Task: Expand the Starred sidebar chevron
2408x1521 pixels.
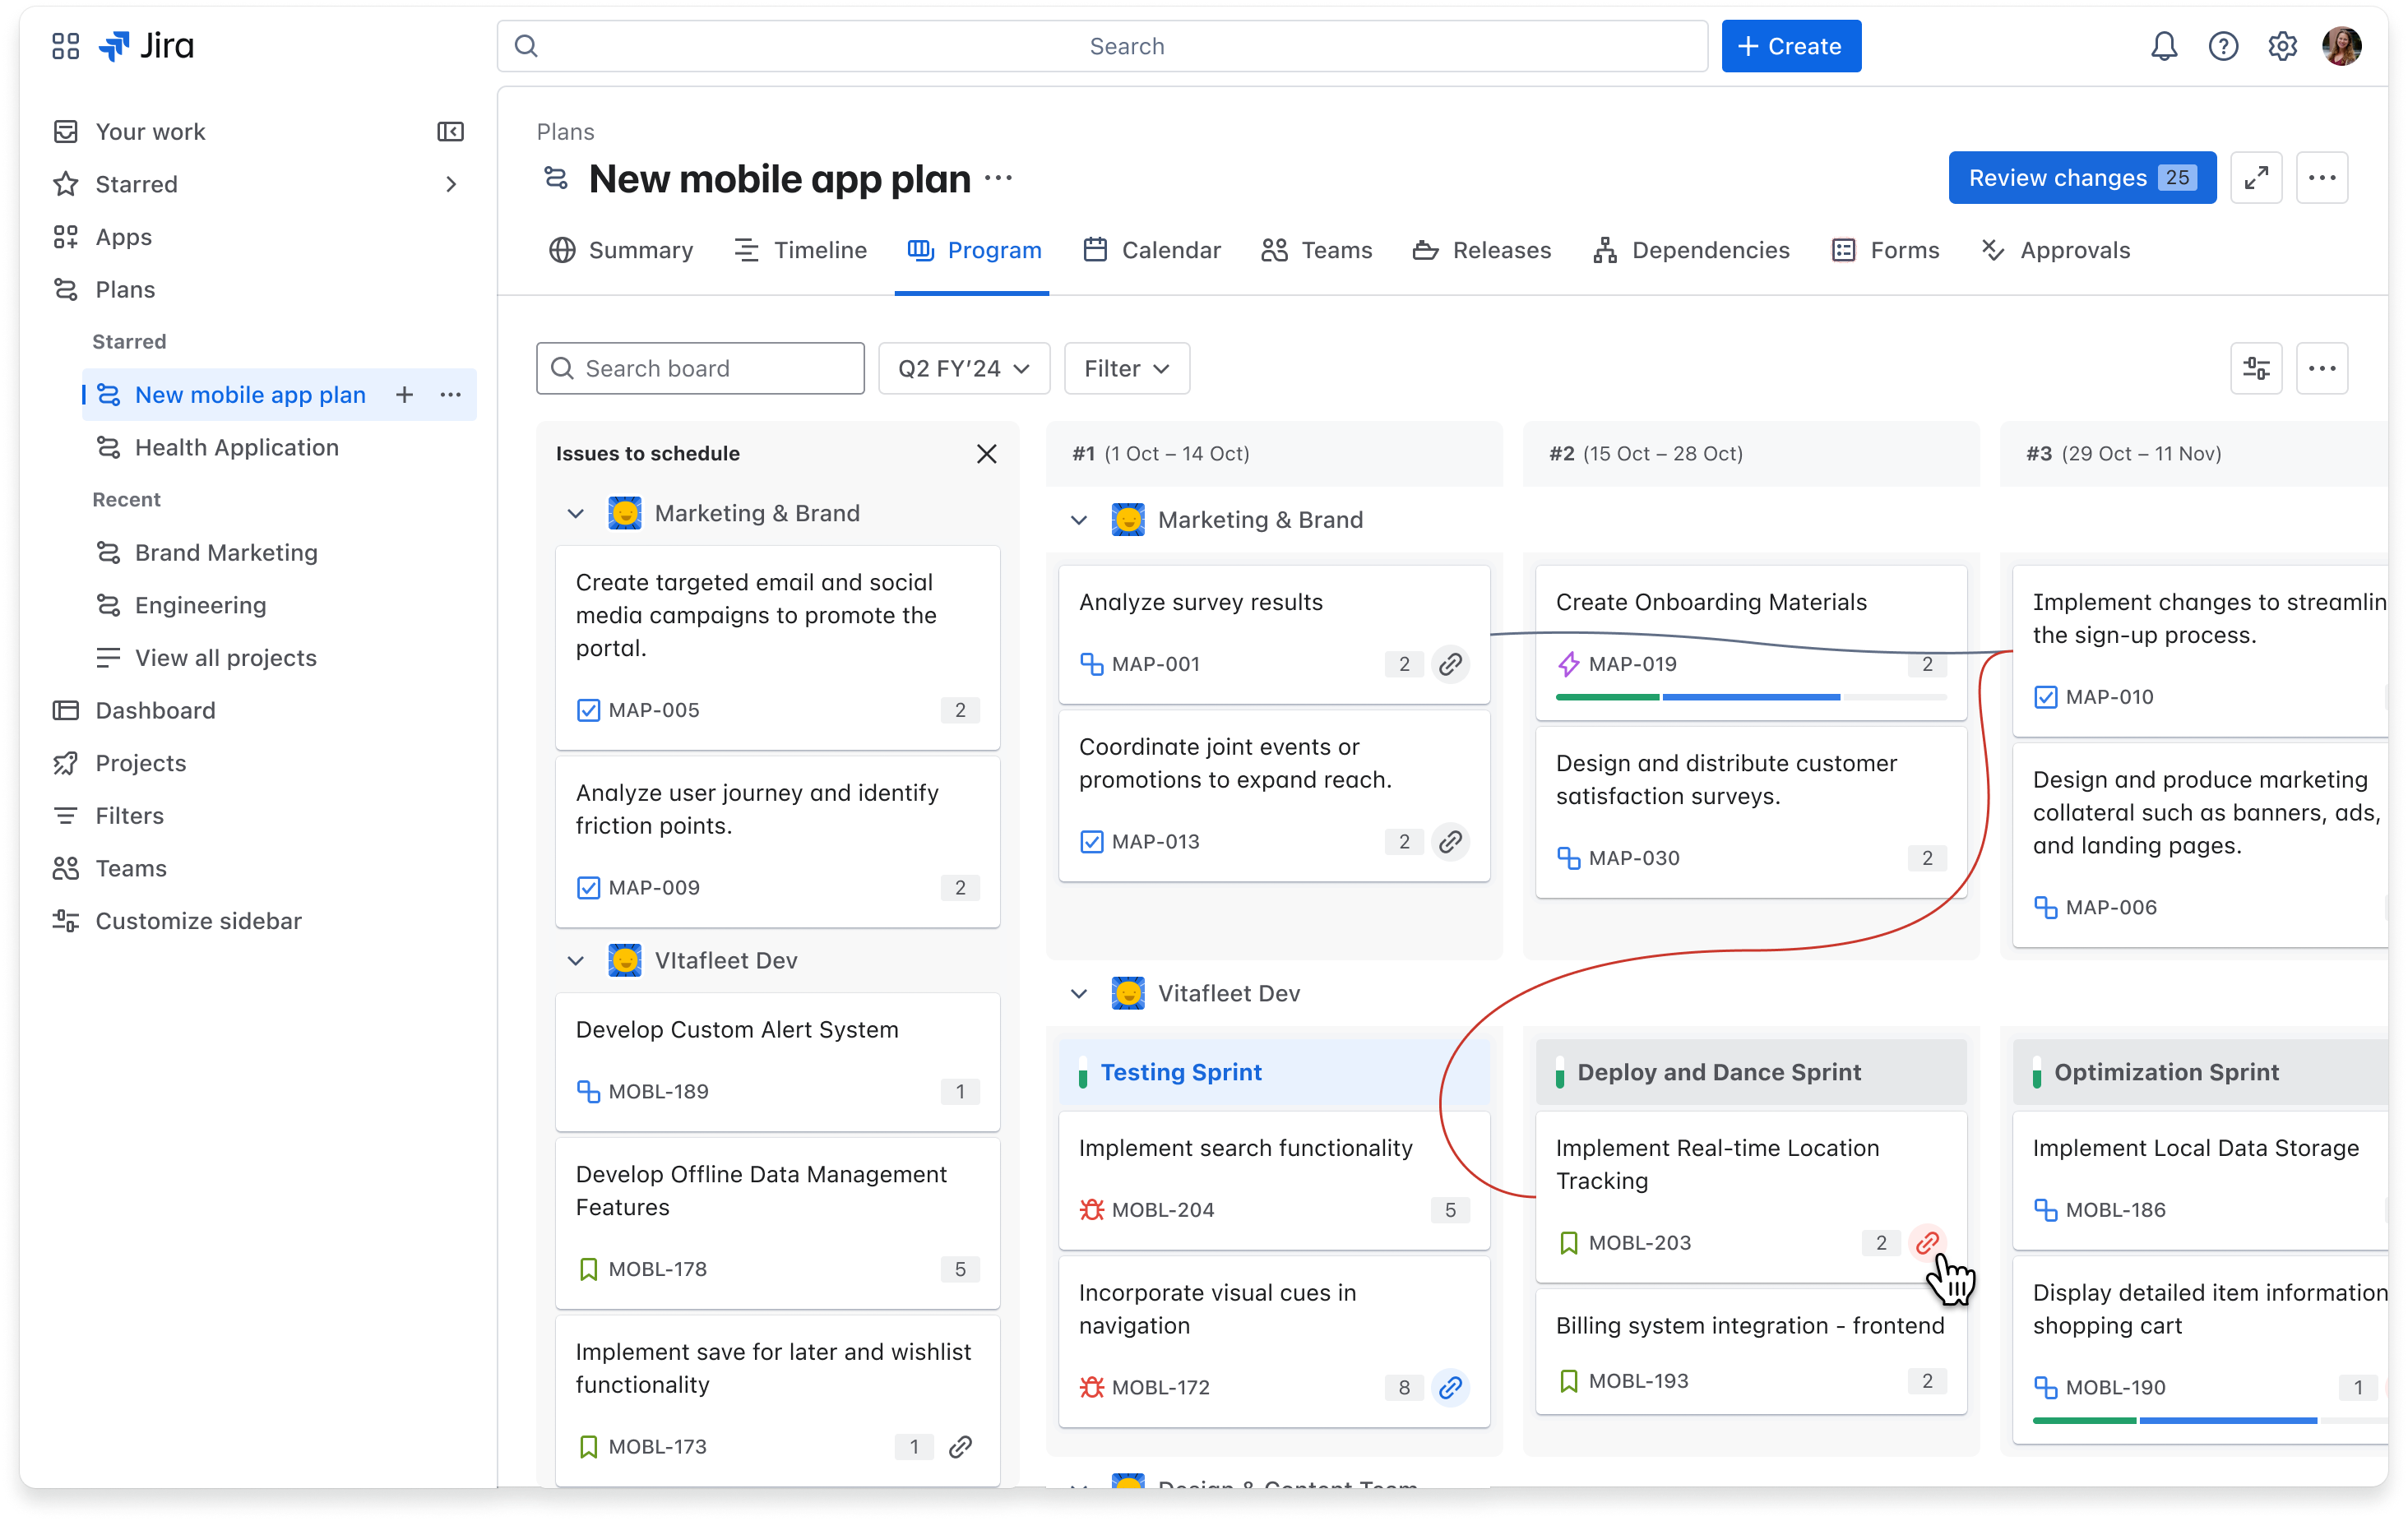Action: tap(451, 184)
